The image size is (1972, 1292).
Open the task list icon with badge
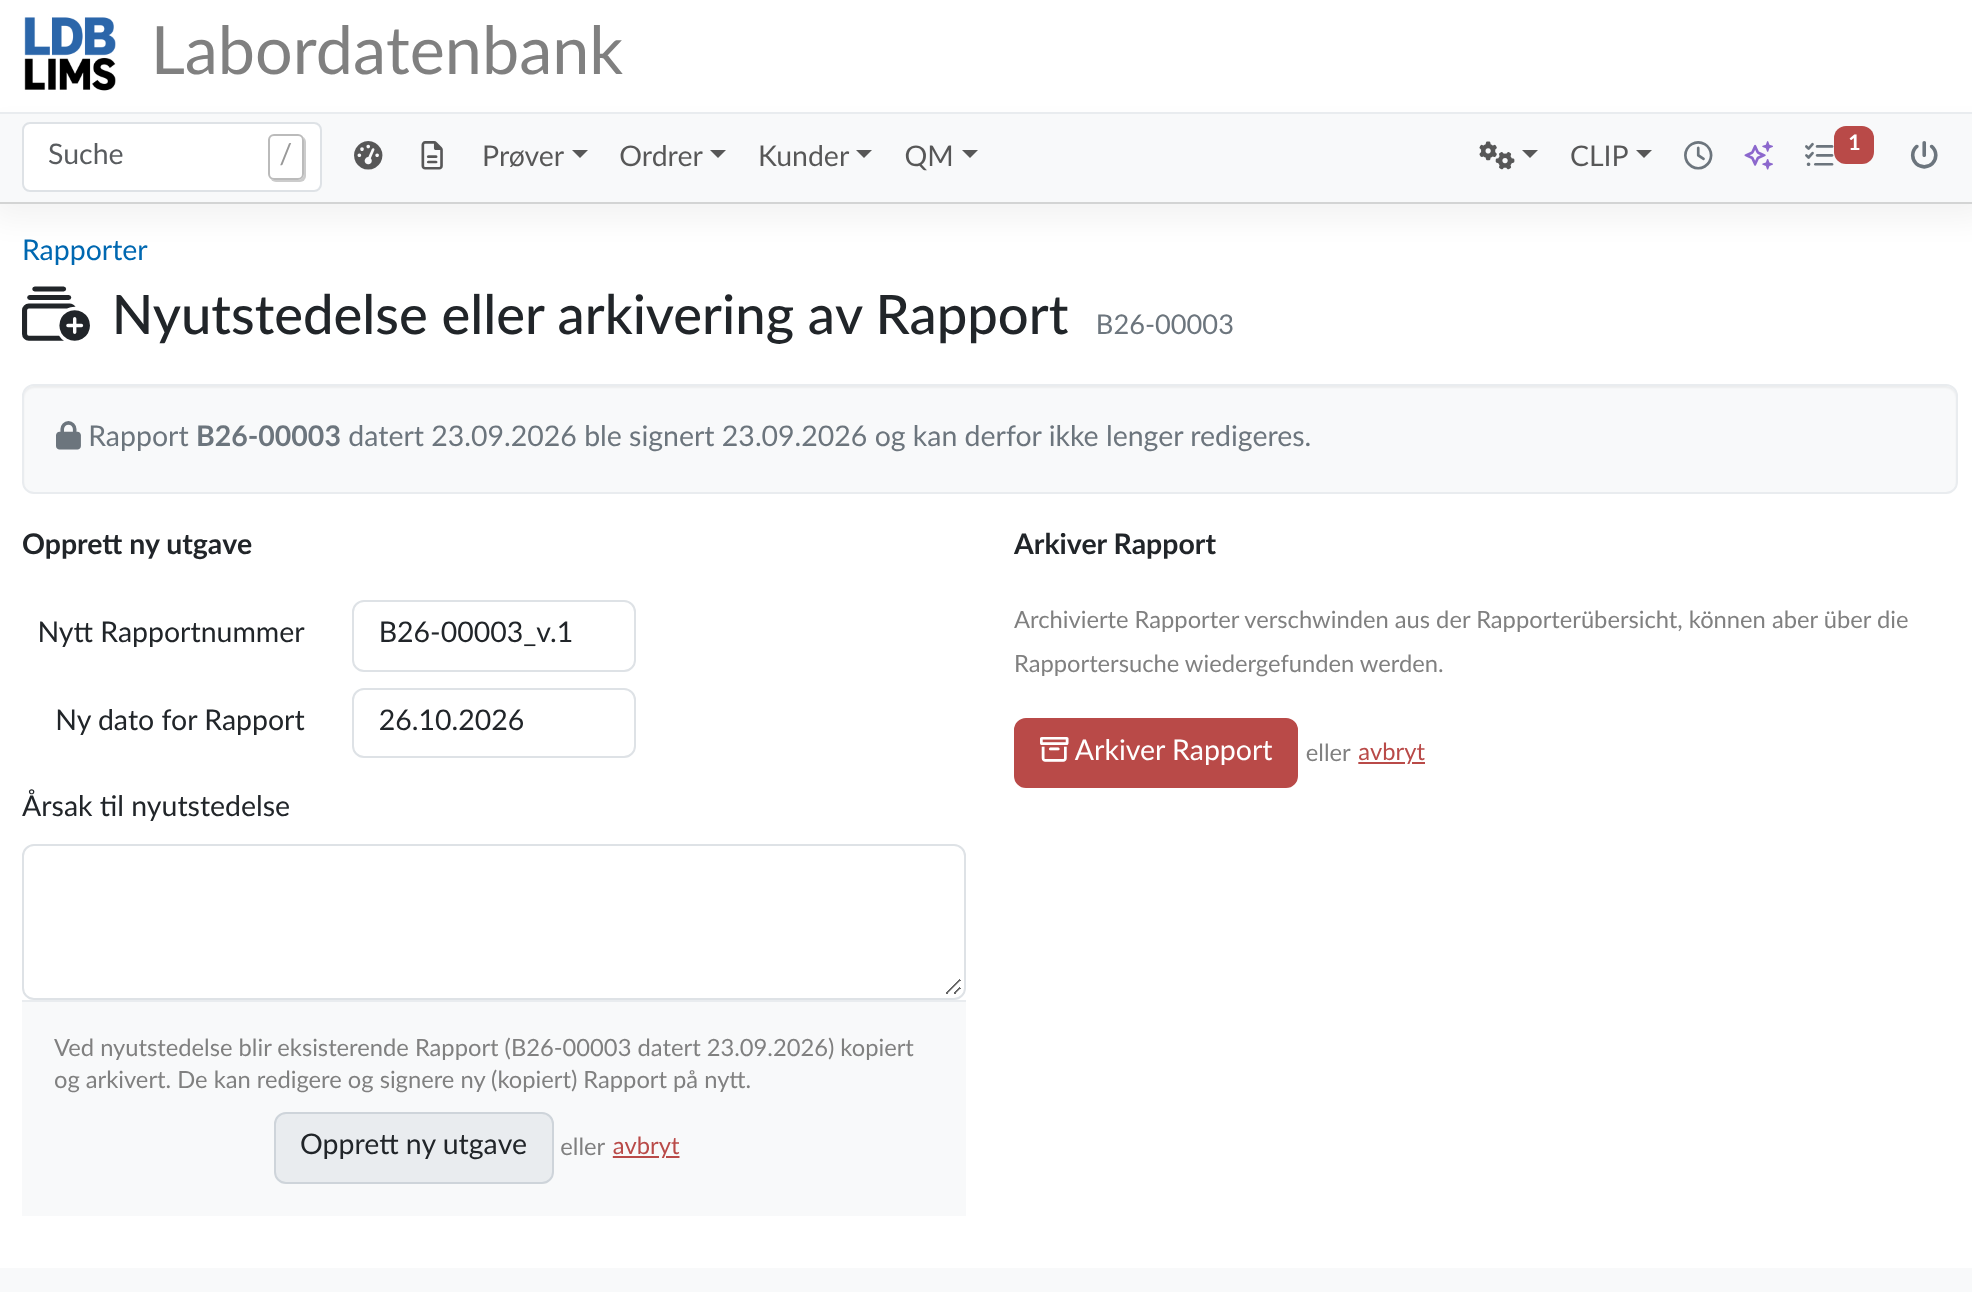pos(1819,156)
